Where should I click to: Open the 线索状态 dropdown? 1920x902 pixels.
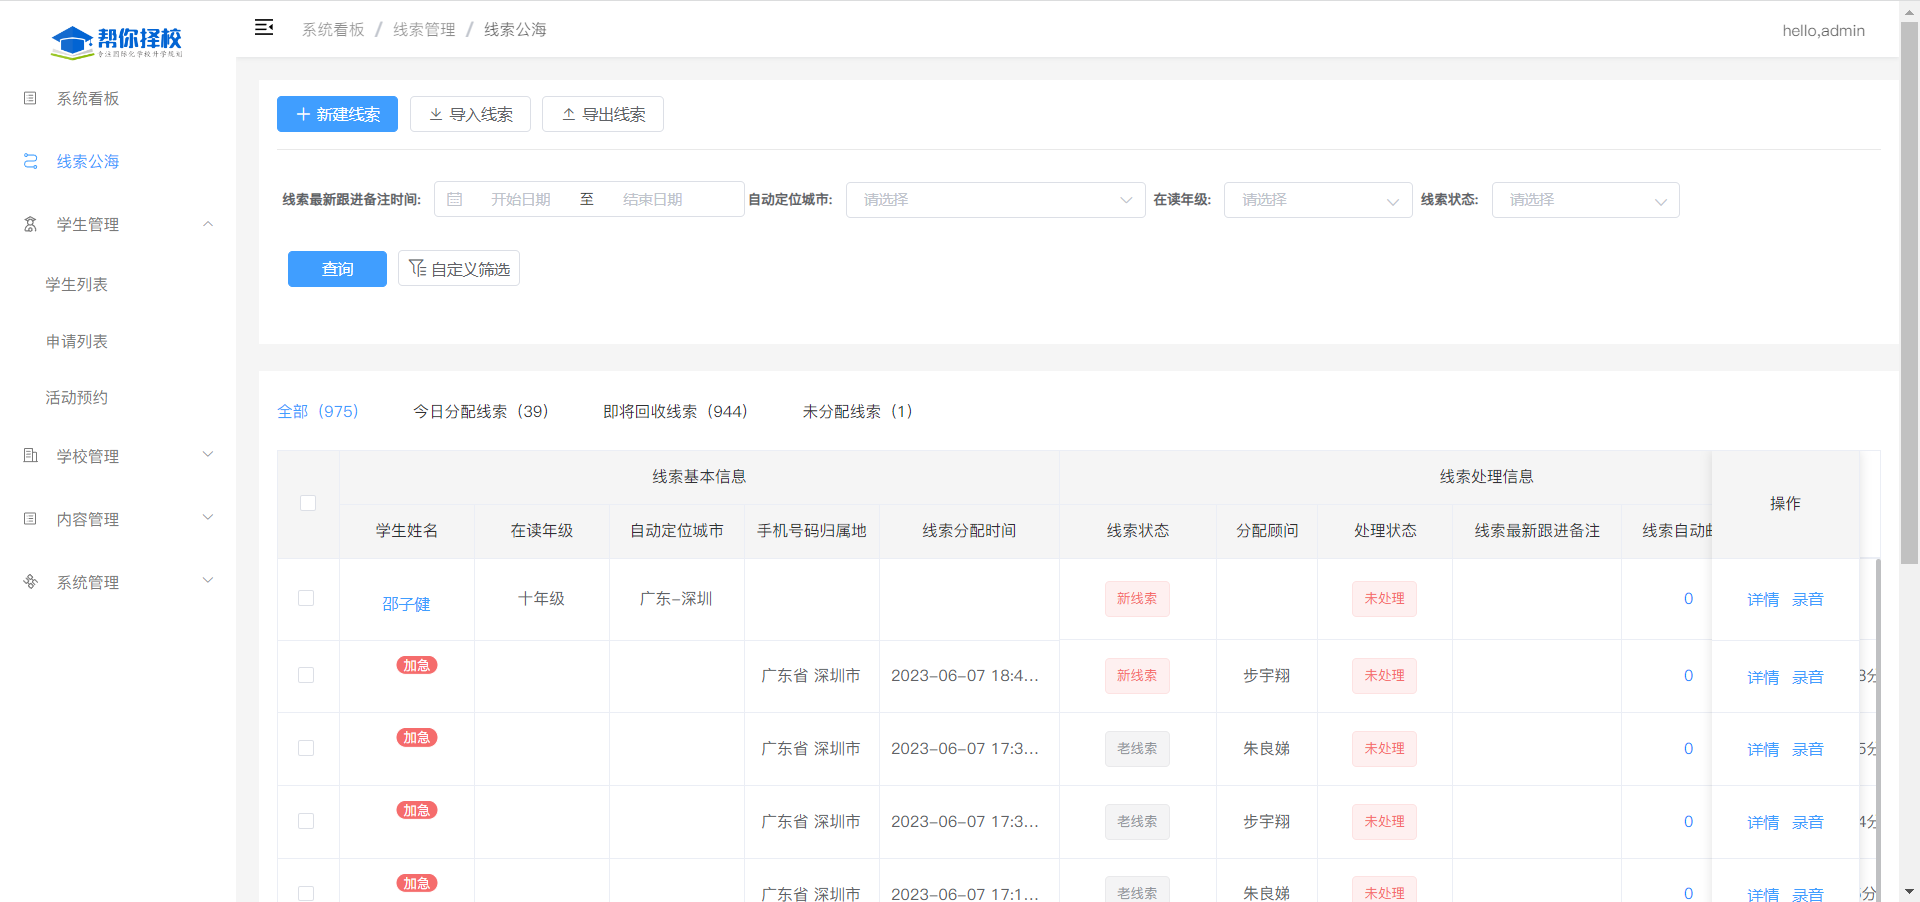(1586, 200)
